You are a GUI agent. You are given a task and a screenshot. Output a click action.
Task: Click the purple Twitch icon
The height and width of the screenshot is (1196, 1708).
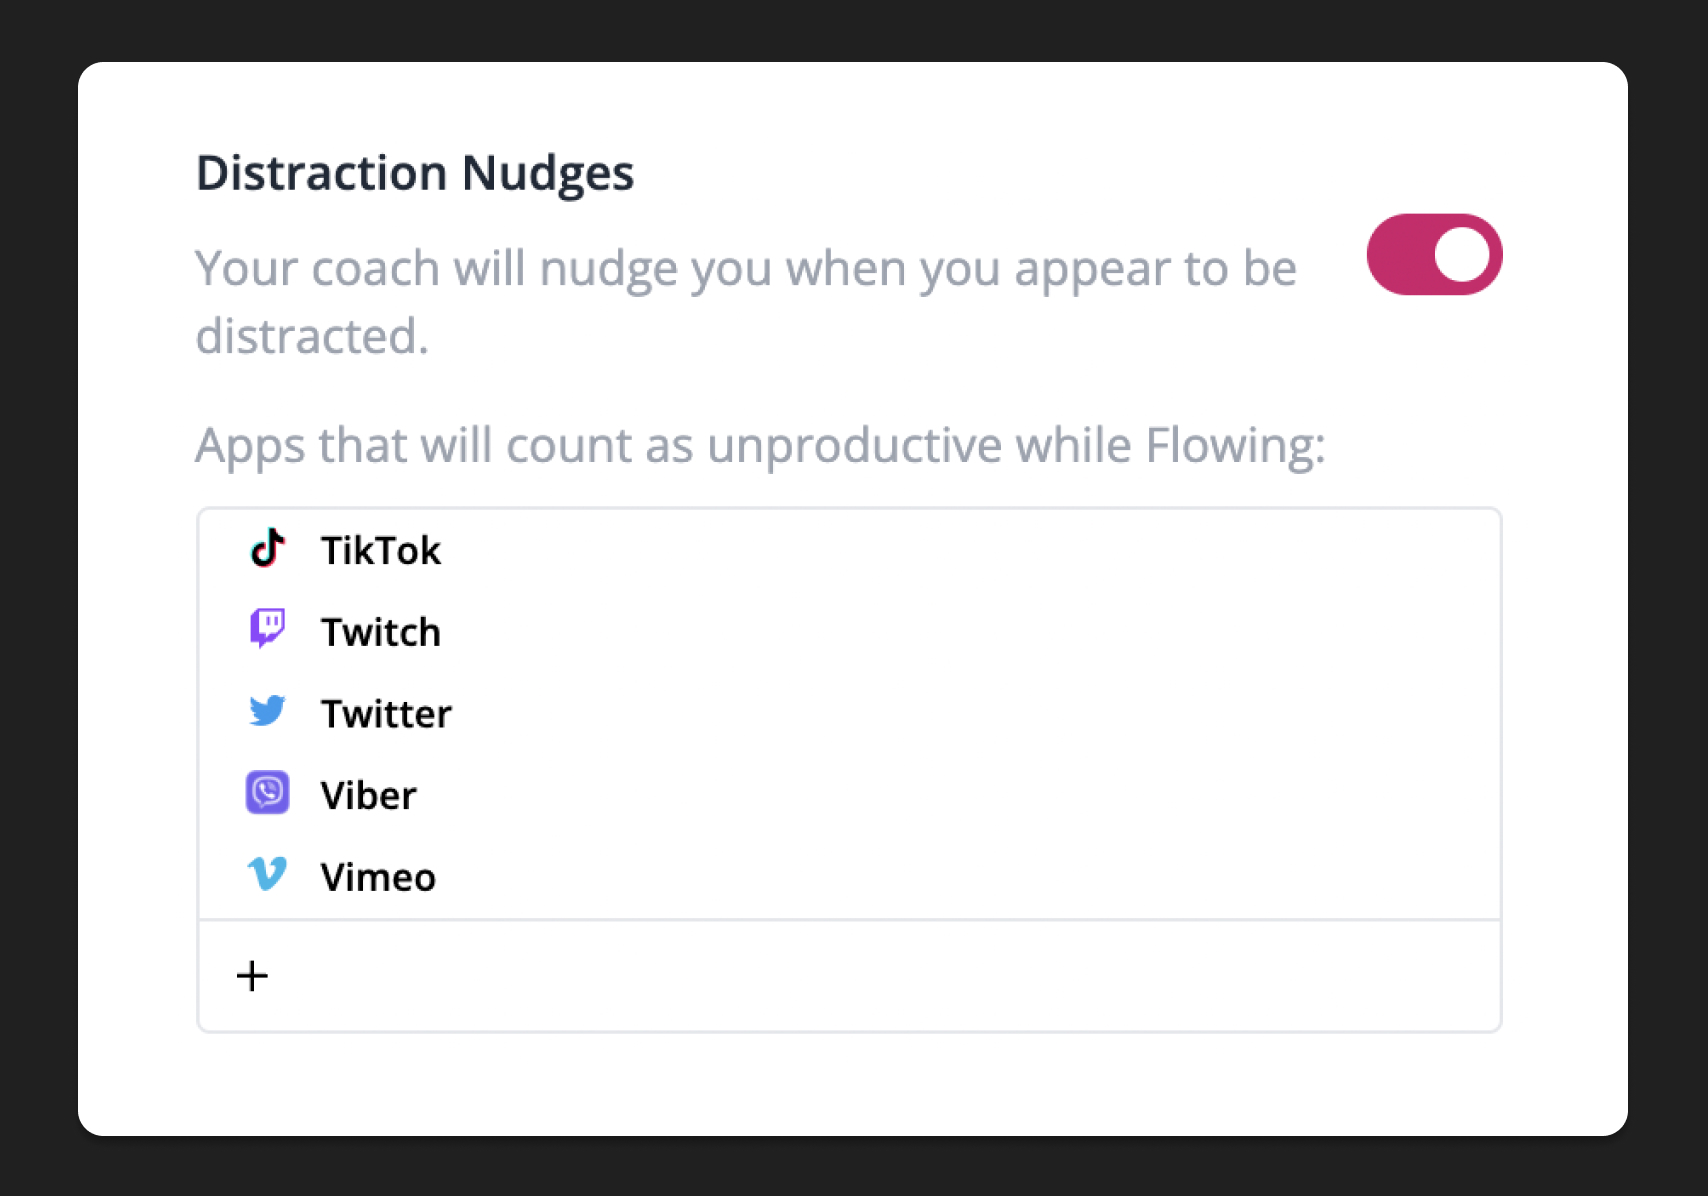click(267, 629)
